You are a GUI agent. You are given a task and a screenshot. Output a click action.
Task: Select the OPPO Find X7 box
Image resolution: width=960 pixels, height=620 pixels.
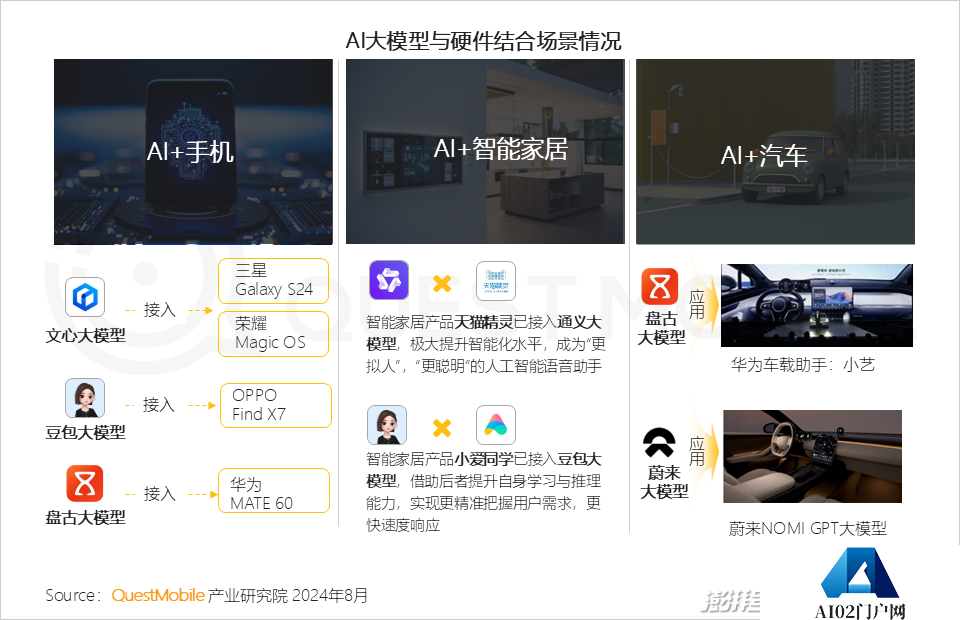point(276,406)
